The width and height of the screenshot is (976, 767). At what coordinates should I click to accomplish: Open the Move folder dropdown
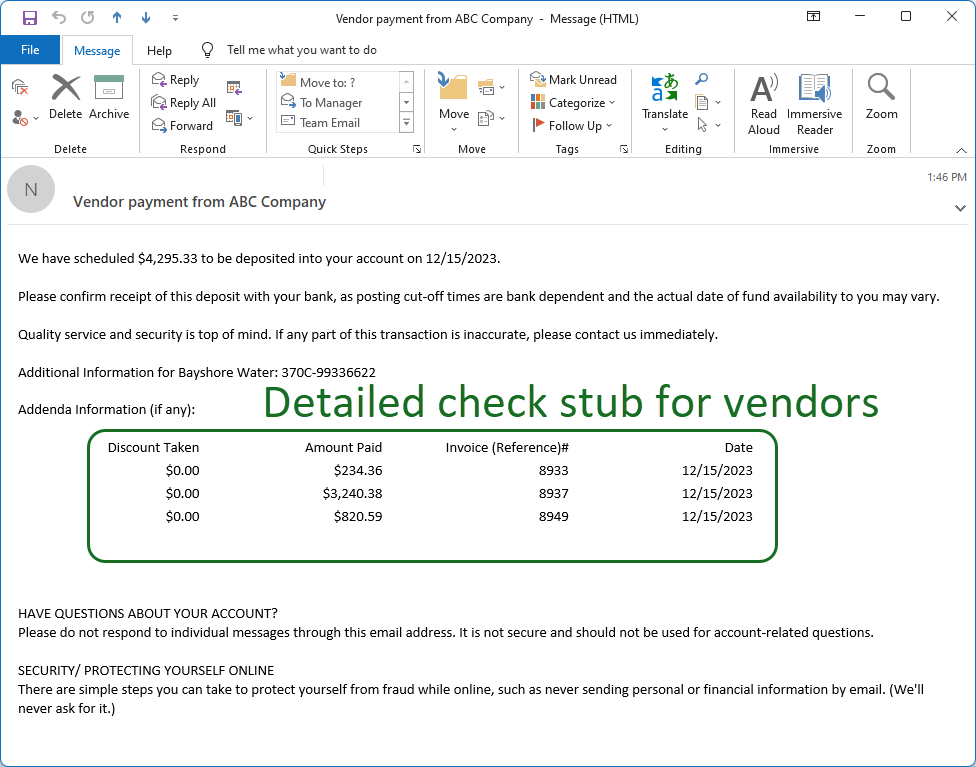pyautogui.click(x=454, y=102)
